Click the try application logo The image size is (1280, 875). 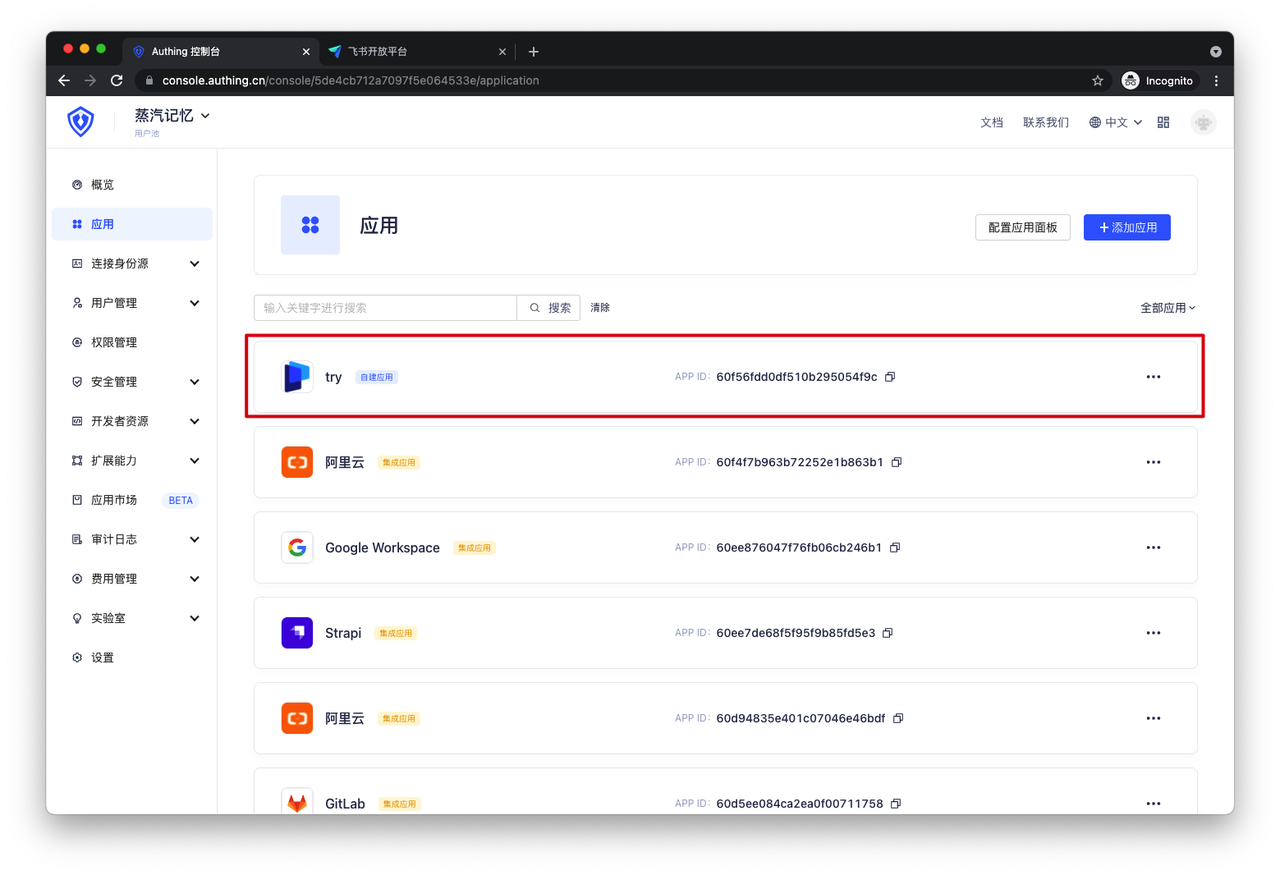[297, 377]
